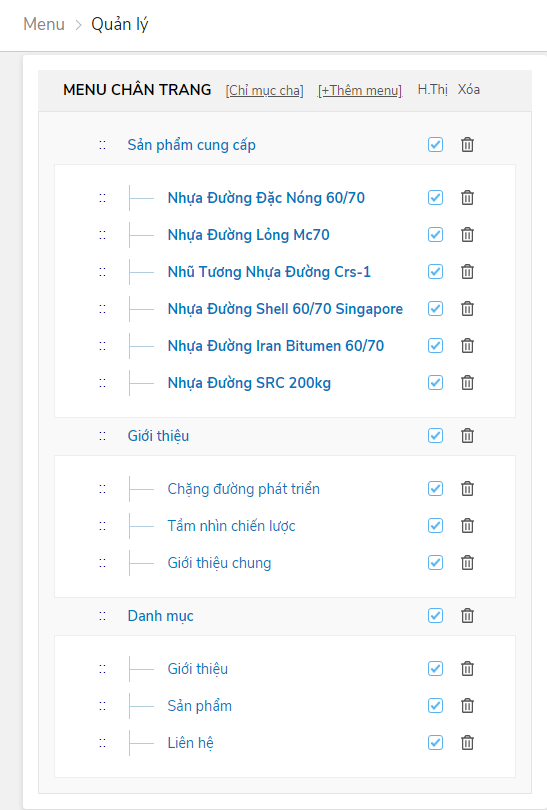Remove Nhựa Đường SRC 200kg with trash icon
This screenshot has width=547, height=810.
[x=467, y=383]
